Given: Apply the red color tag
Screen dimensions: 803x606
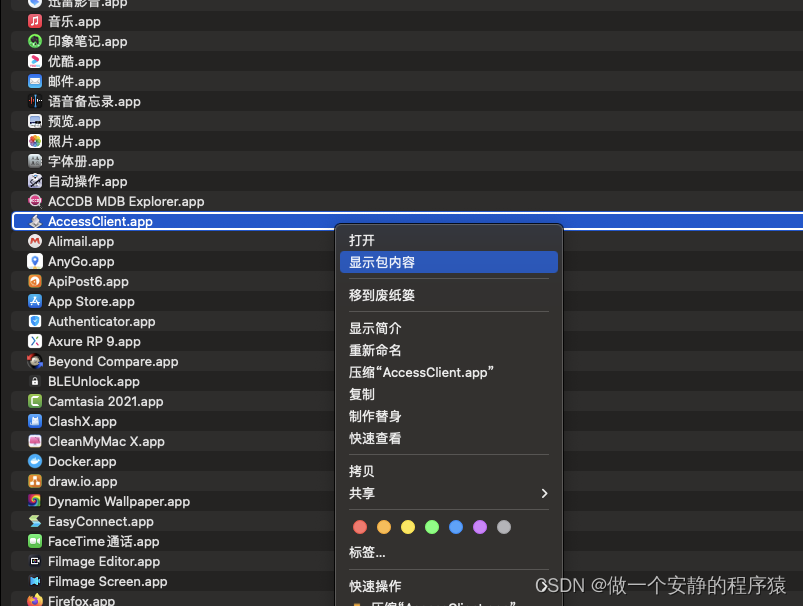Looking at the screenshot, I should pos(360,527).
